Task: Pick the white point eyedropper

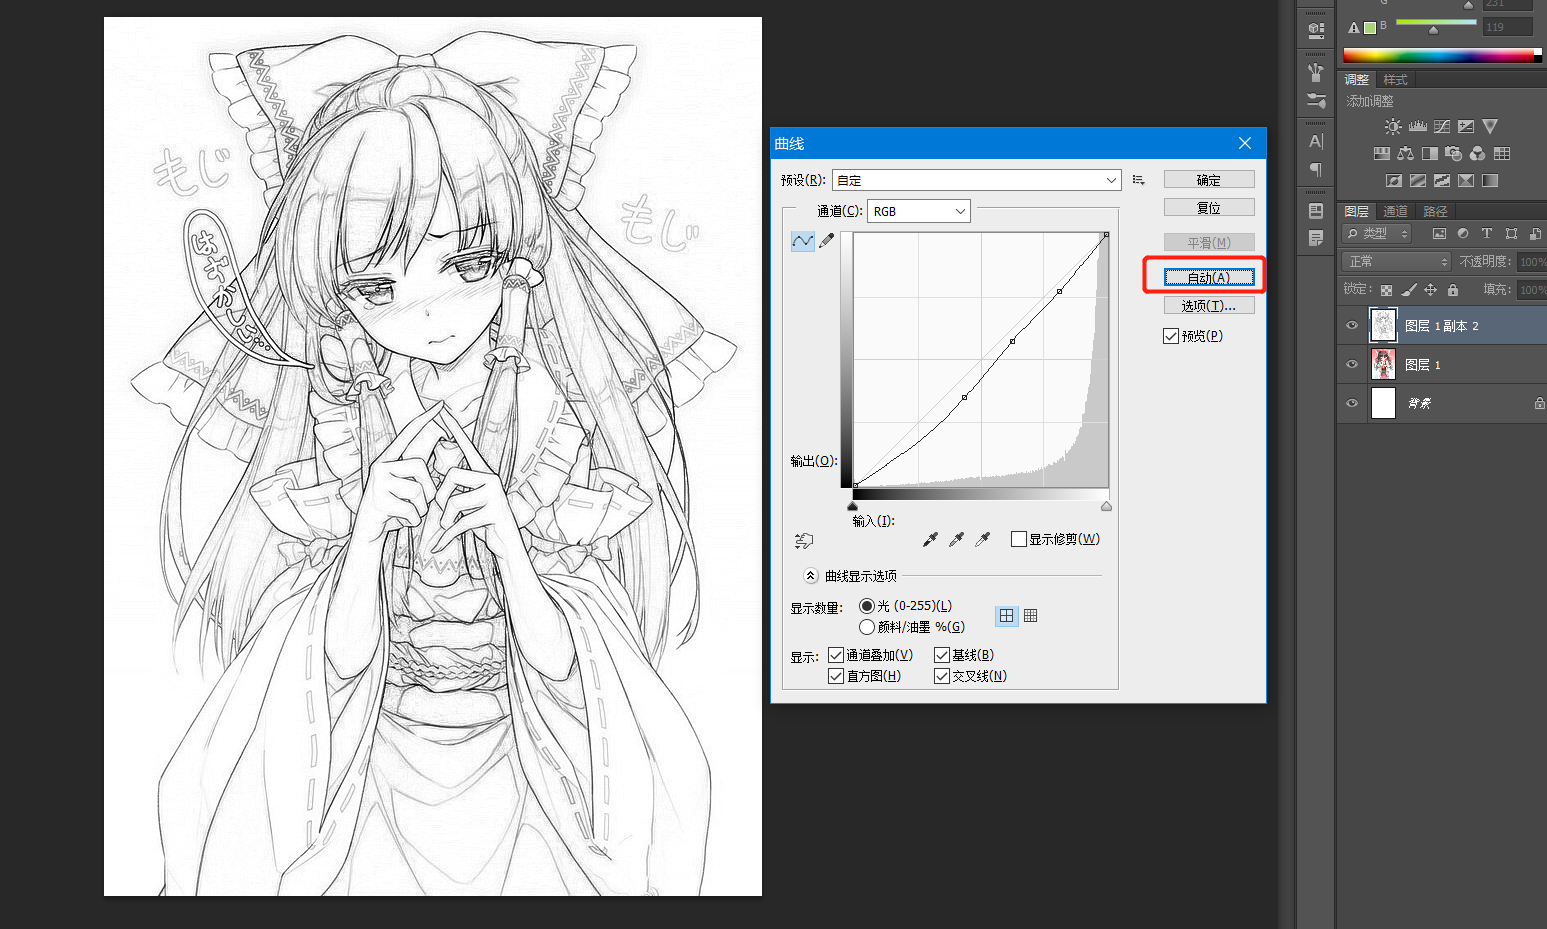Action: click(982, 540)
